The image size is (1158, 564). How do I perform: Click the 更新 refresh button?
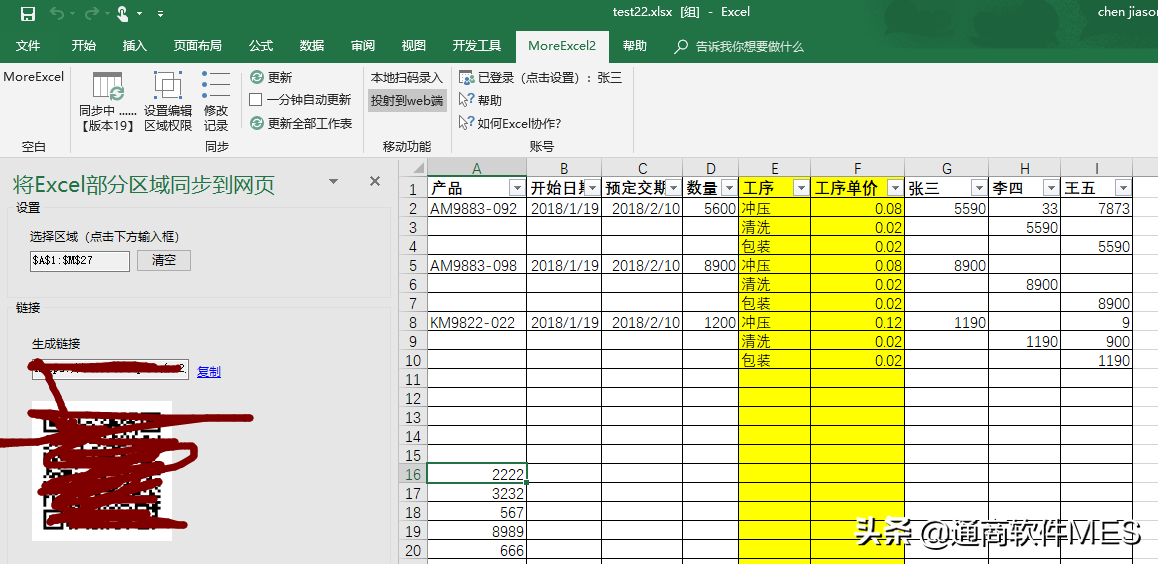271,78
